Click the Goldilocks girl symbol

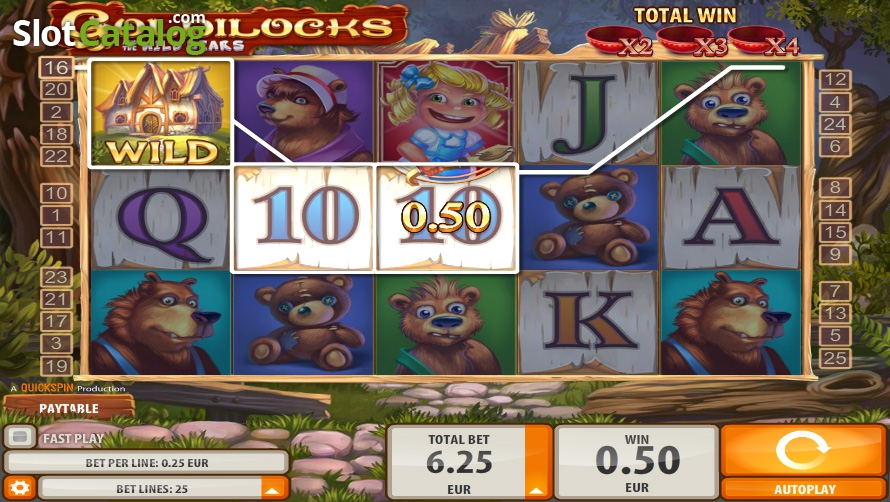[x=446, y=112]
